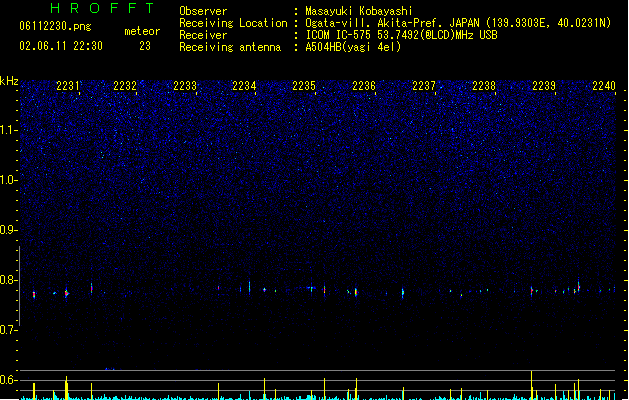Click the 'Observer' field label
The width and height of the screenshot is (629, 400).
(203, 11)
